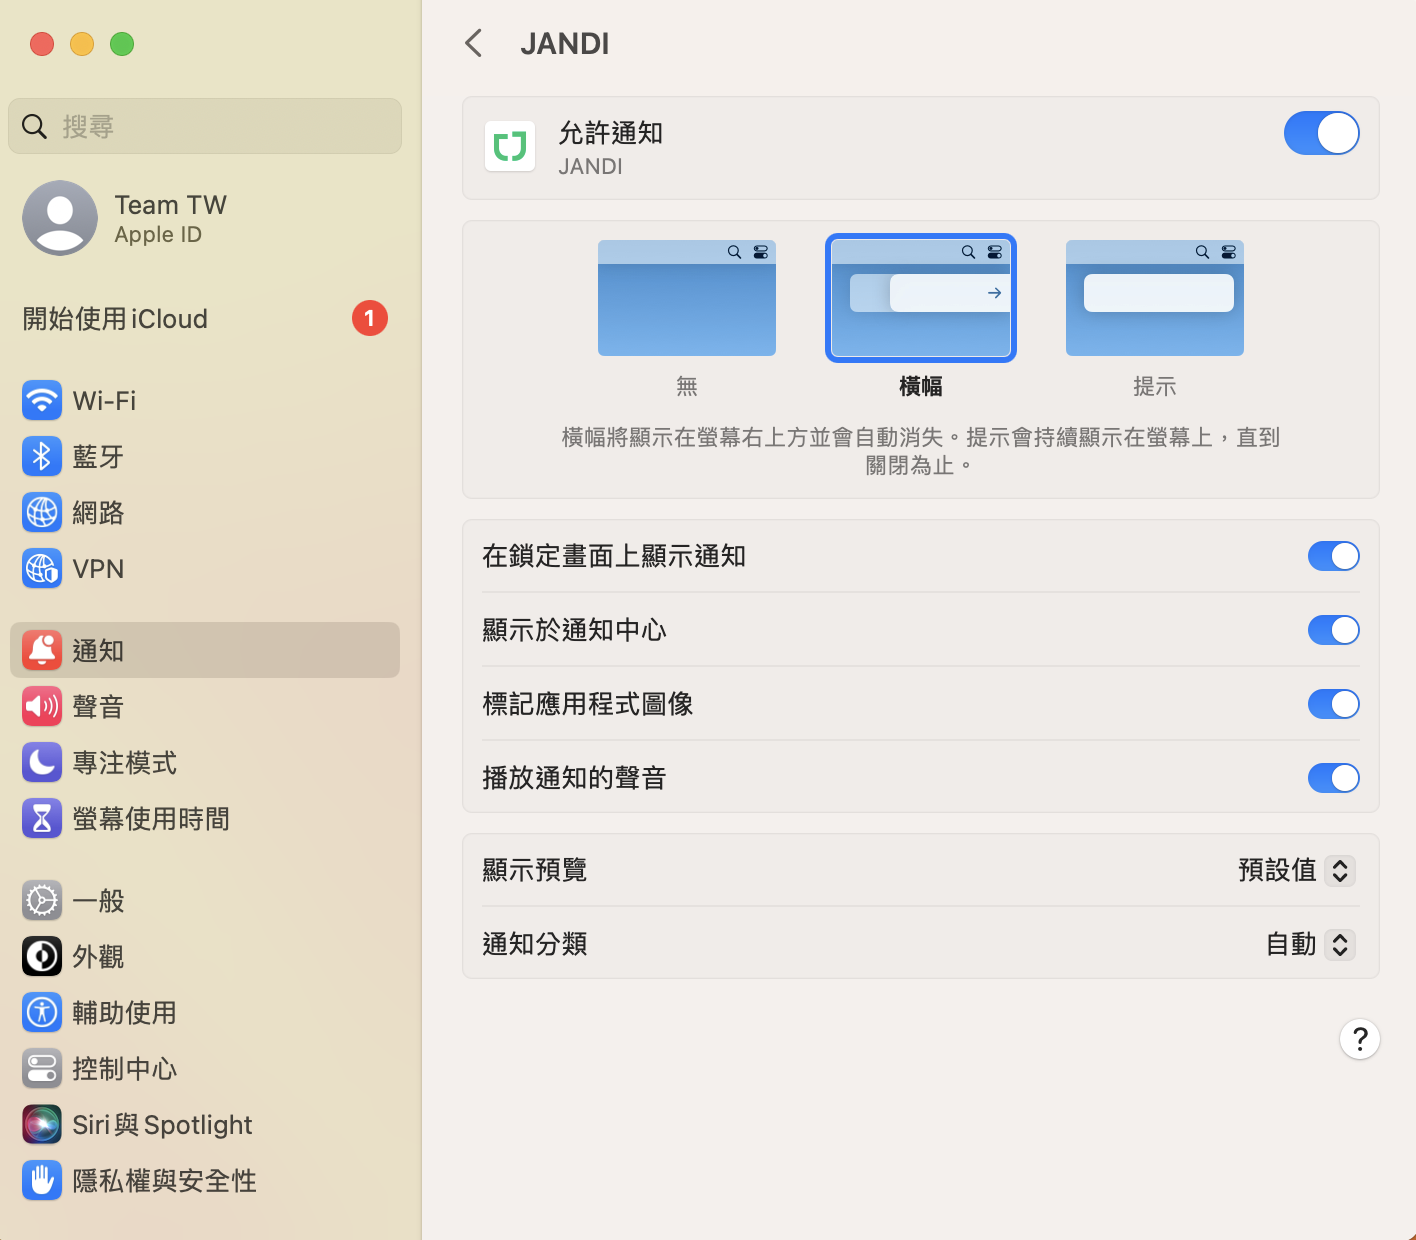Image resolution: width=1416 pixels, height=1240 pixels.
Task: Select the 橫幅 banner style thumbnail
Action: (x=921, y=298)
